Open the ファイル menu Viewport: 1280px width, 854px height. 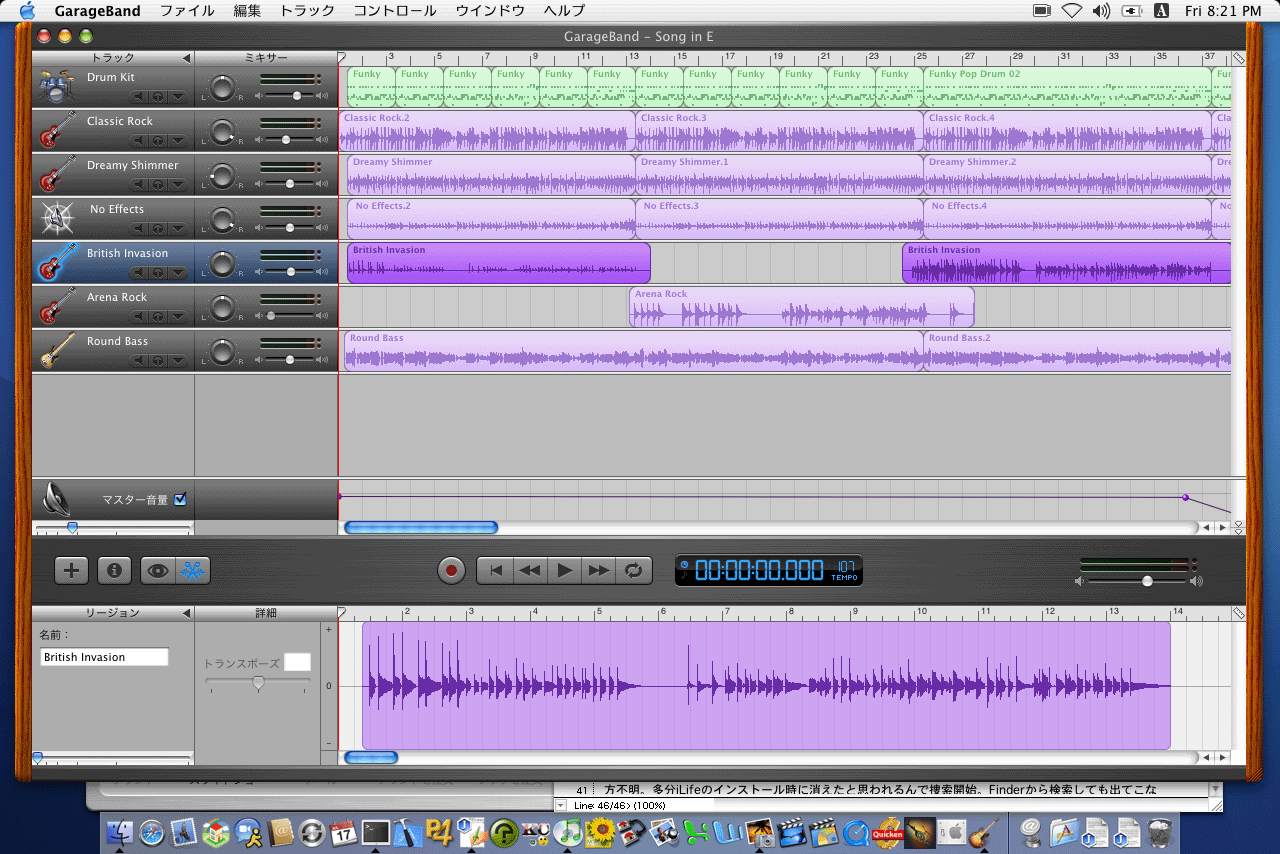tap(187, 11)
